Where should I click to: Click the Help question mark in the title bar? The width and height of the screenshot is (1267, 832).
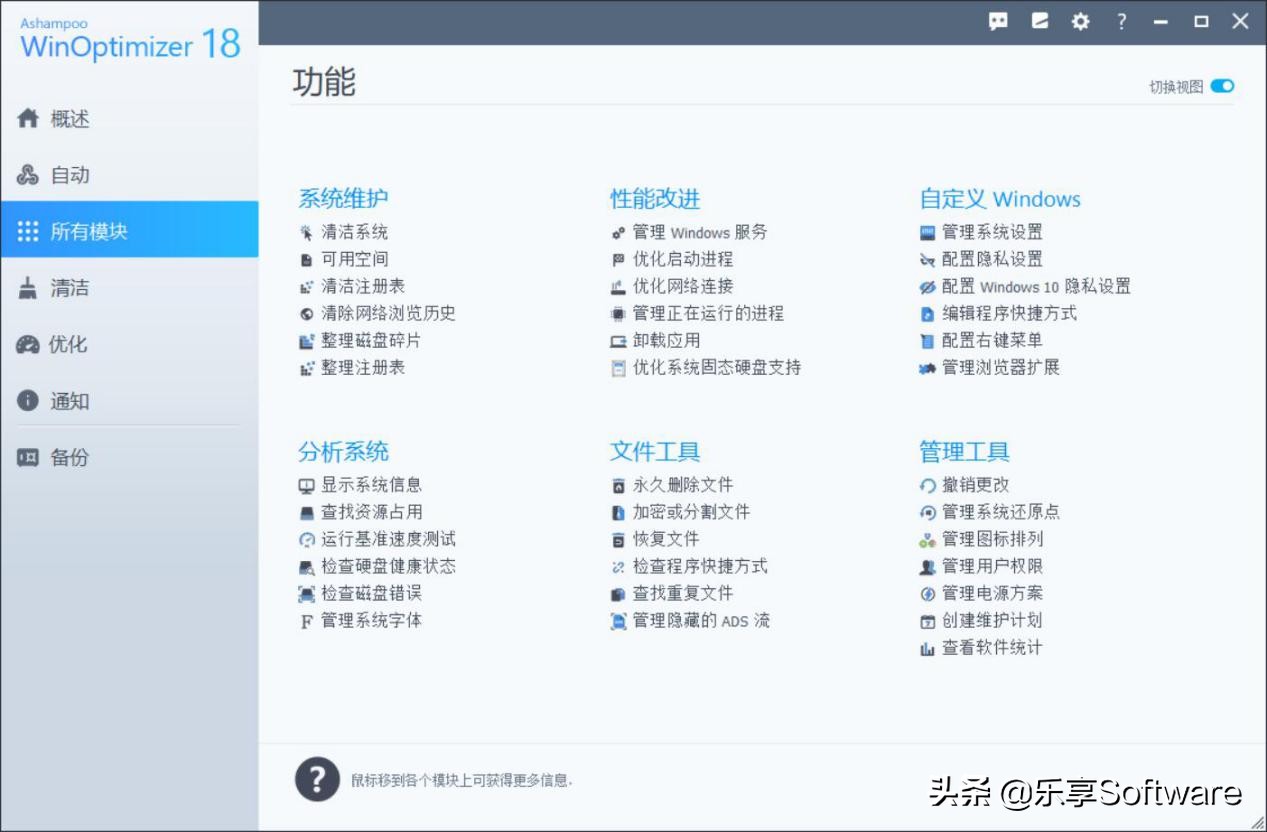pyautogui.click(x=1121, y=20)
